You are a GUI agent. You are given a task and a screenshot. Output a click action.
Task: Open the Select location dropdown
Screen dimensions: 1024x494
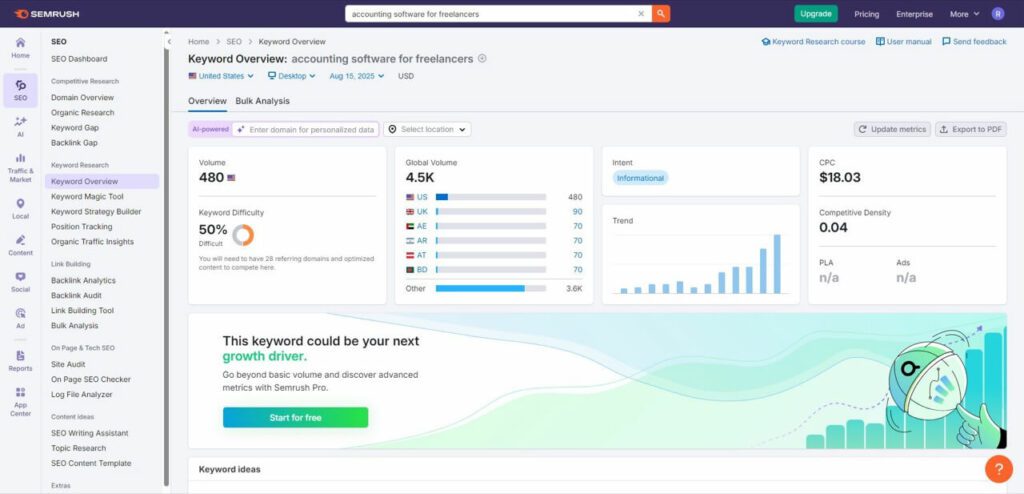(x=427, y=129)
